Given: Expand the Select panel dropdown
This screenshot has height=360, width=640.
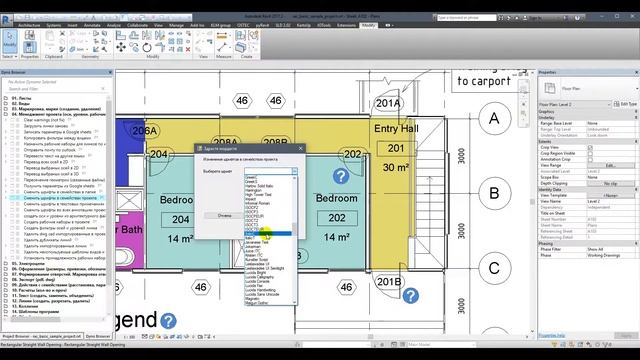Looking at the screenshot, I should 9,57.
